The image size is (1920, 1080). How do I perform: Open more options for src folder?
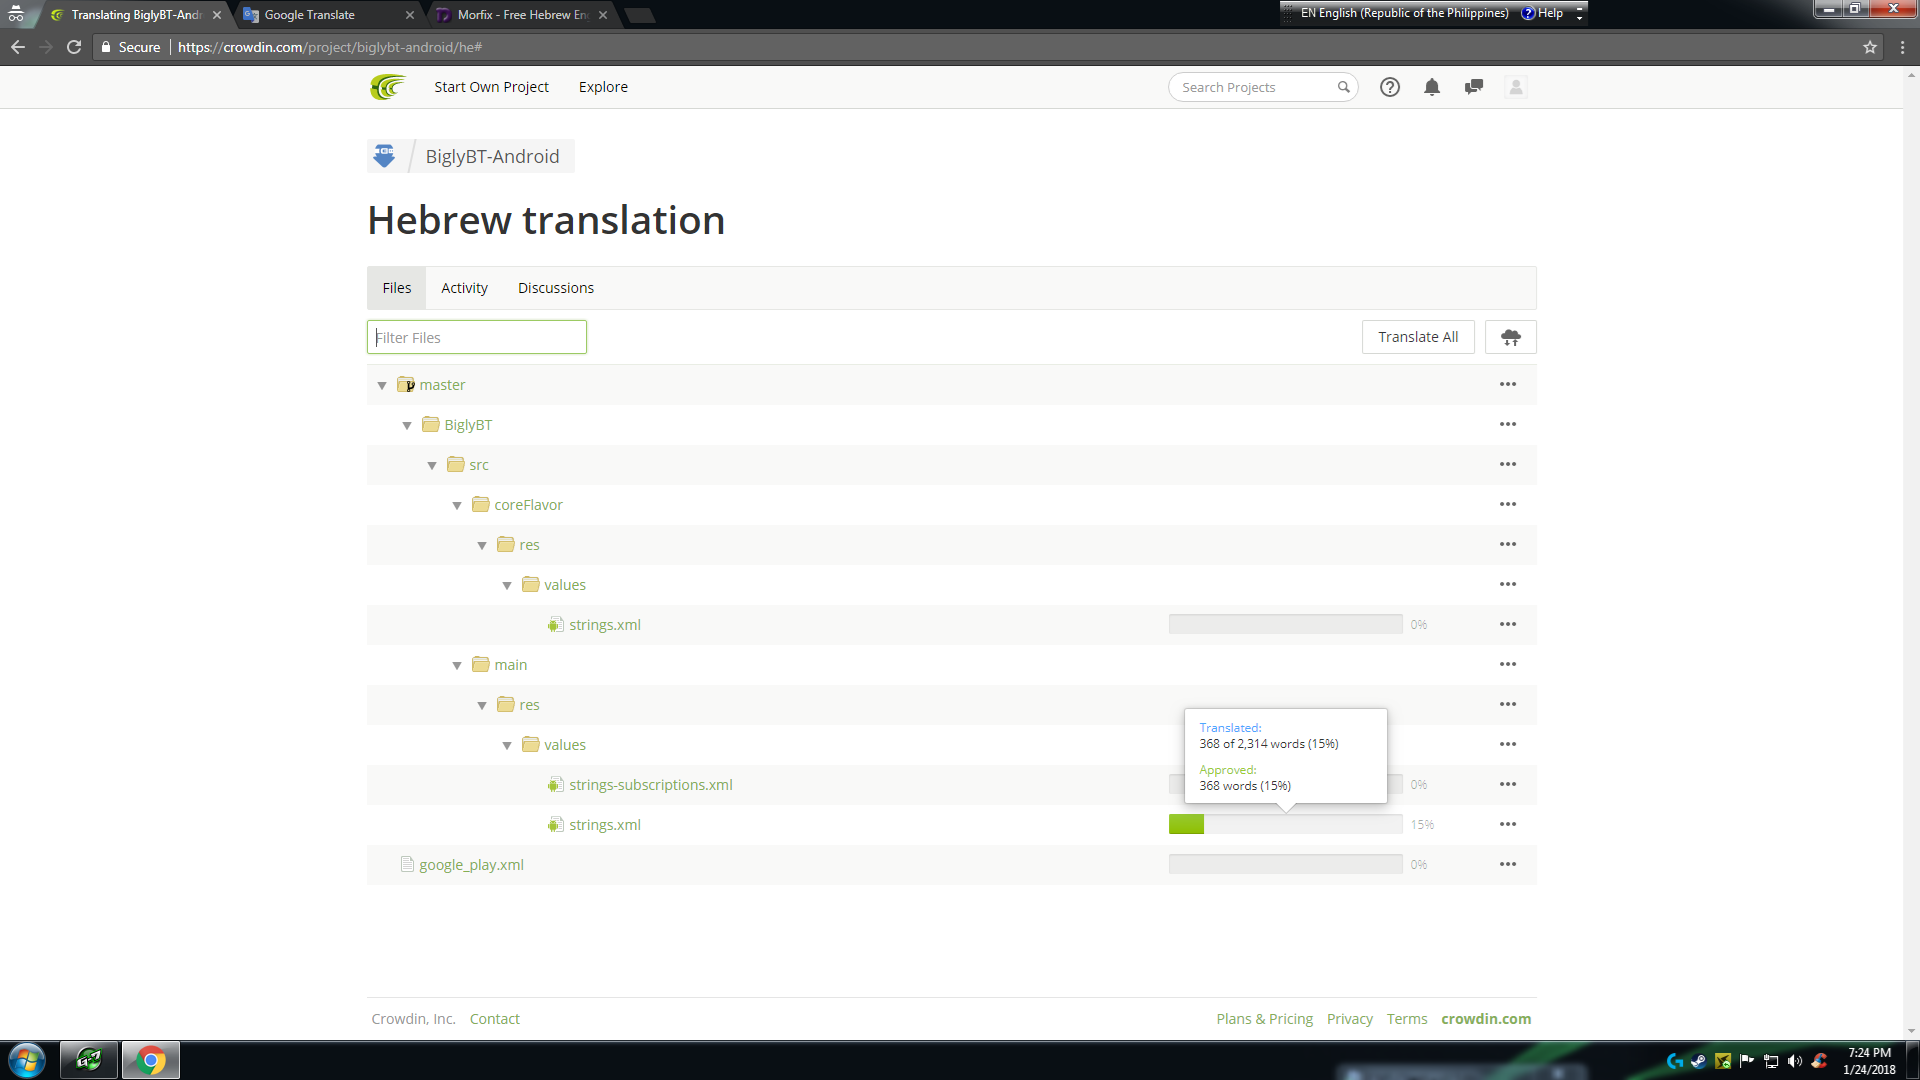coord(1508,464)
